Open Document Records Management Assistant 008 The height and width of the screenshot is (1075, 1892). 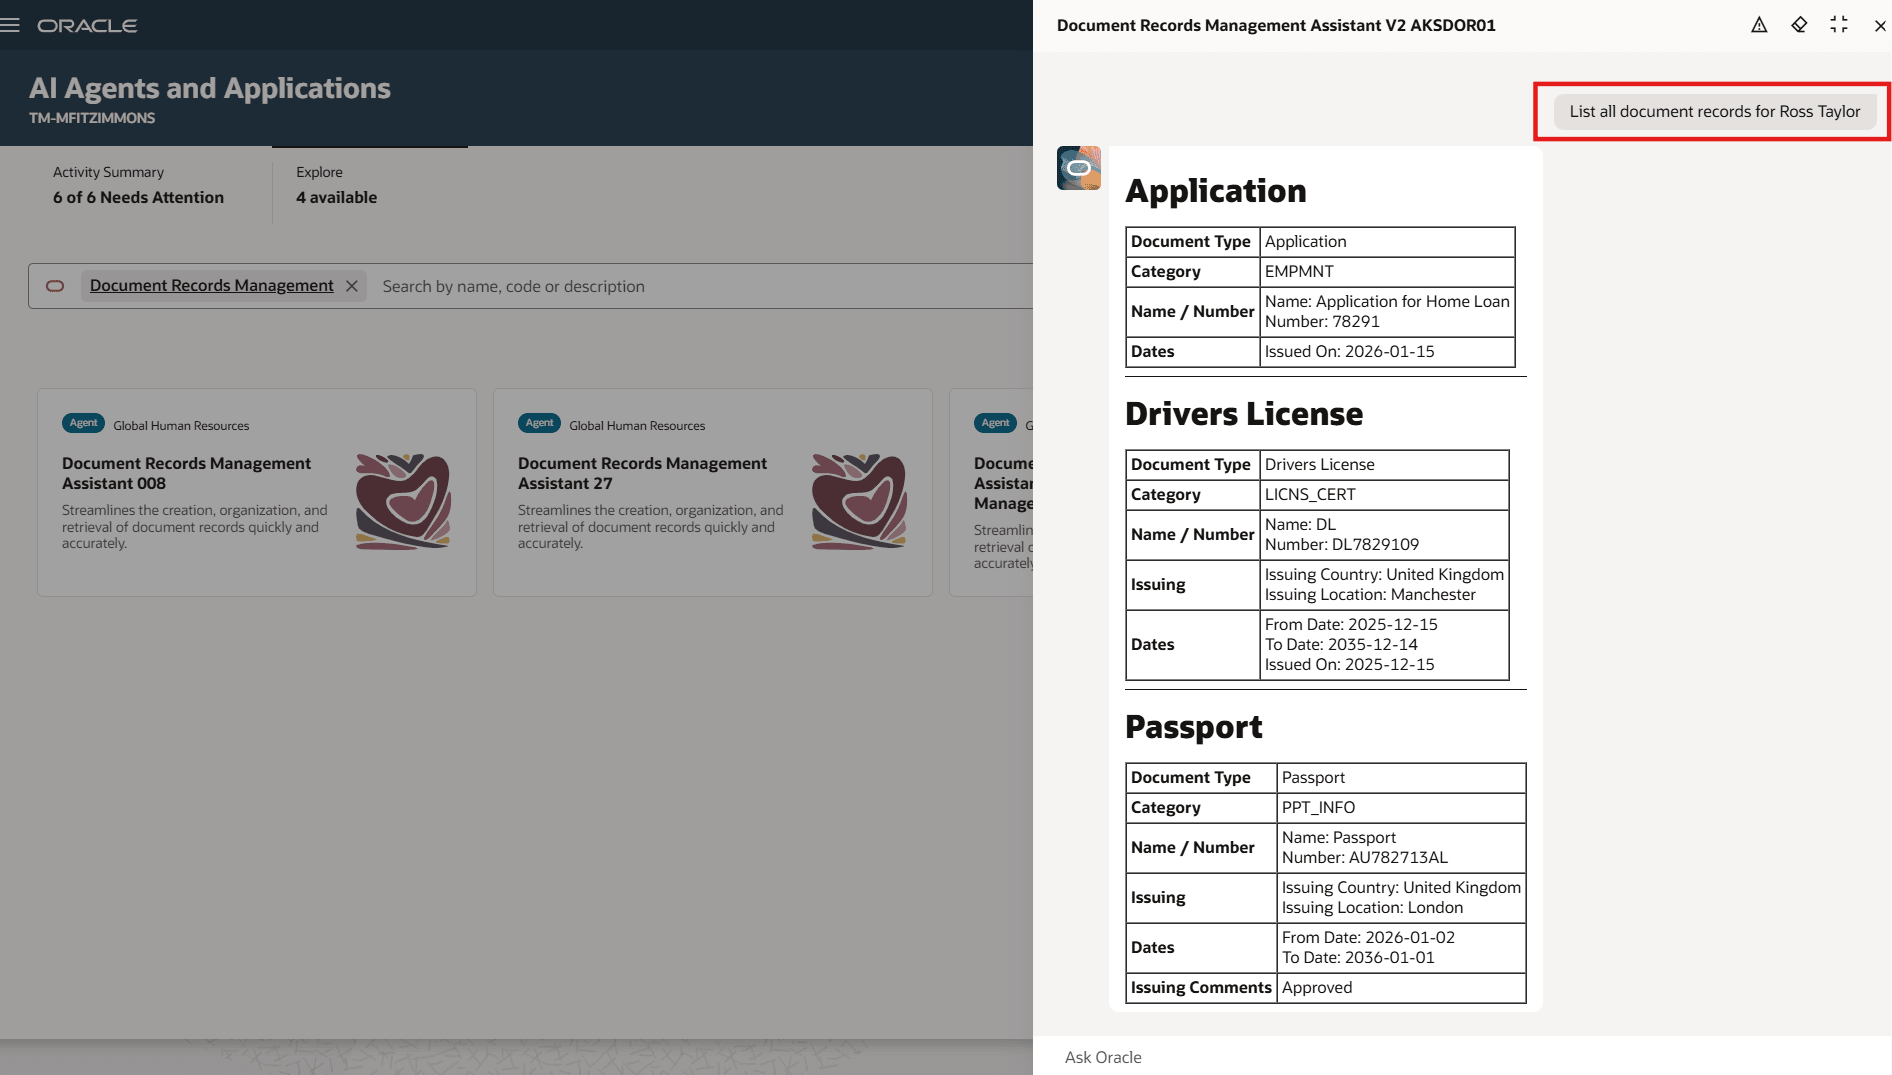tap(186, 473)
